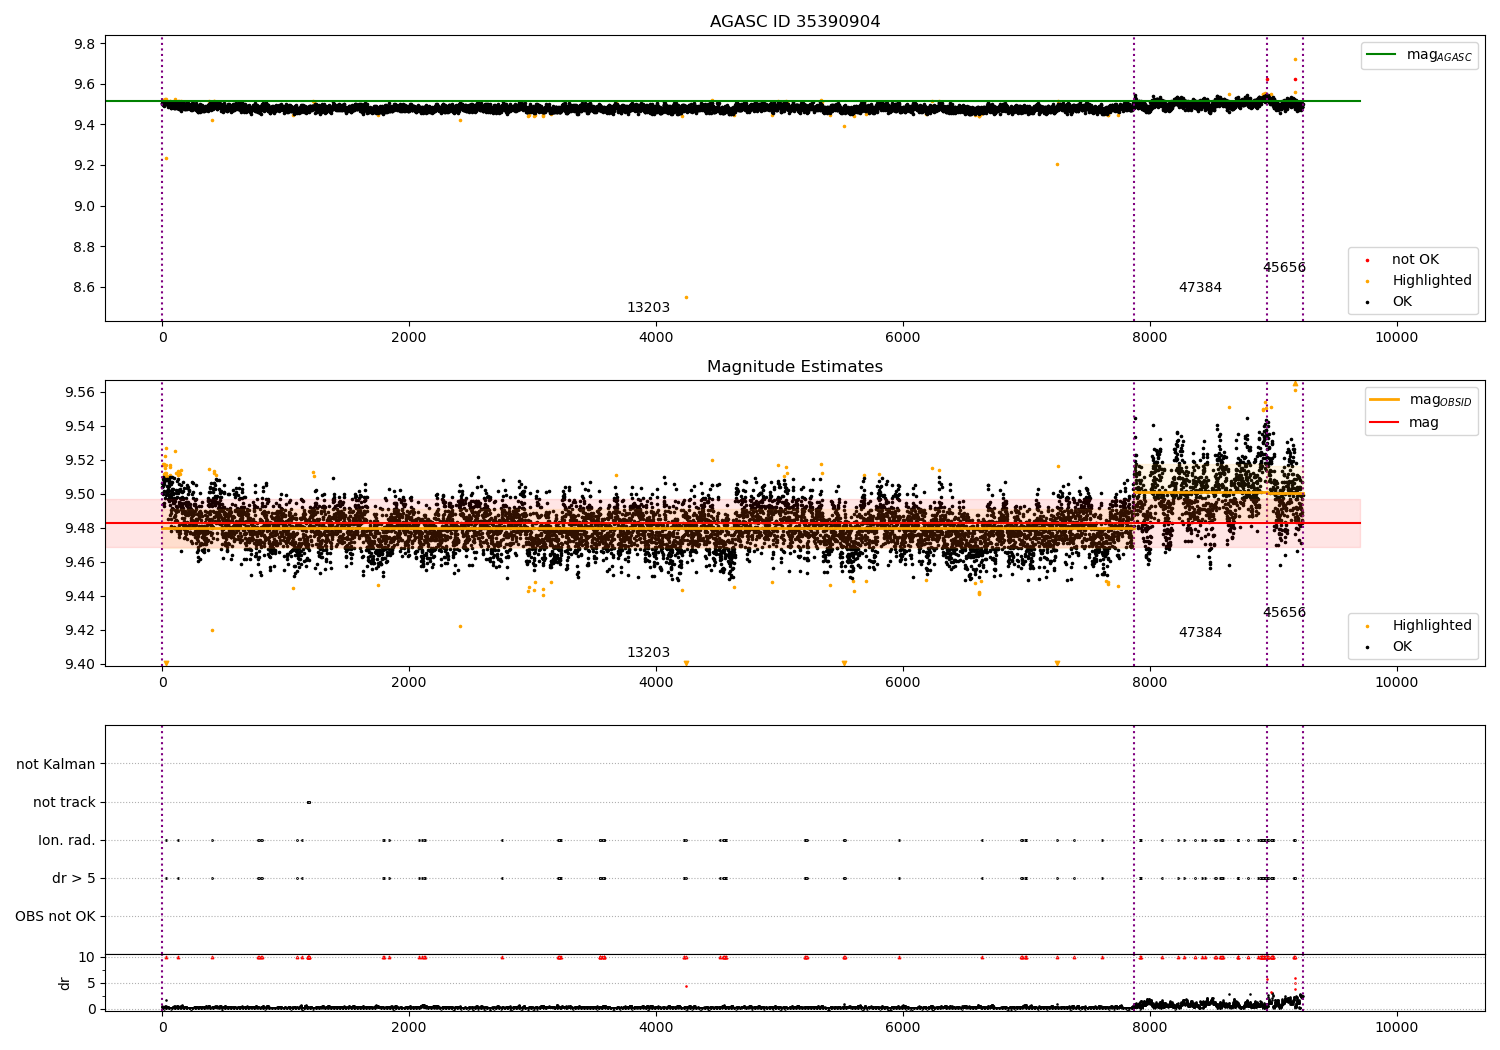This screenshot has width=1500, height=1050.
Task: Click the 9.48 y-tick label, middle plot
Action: pyautogui.click(x=81, y=528)
